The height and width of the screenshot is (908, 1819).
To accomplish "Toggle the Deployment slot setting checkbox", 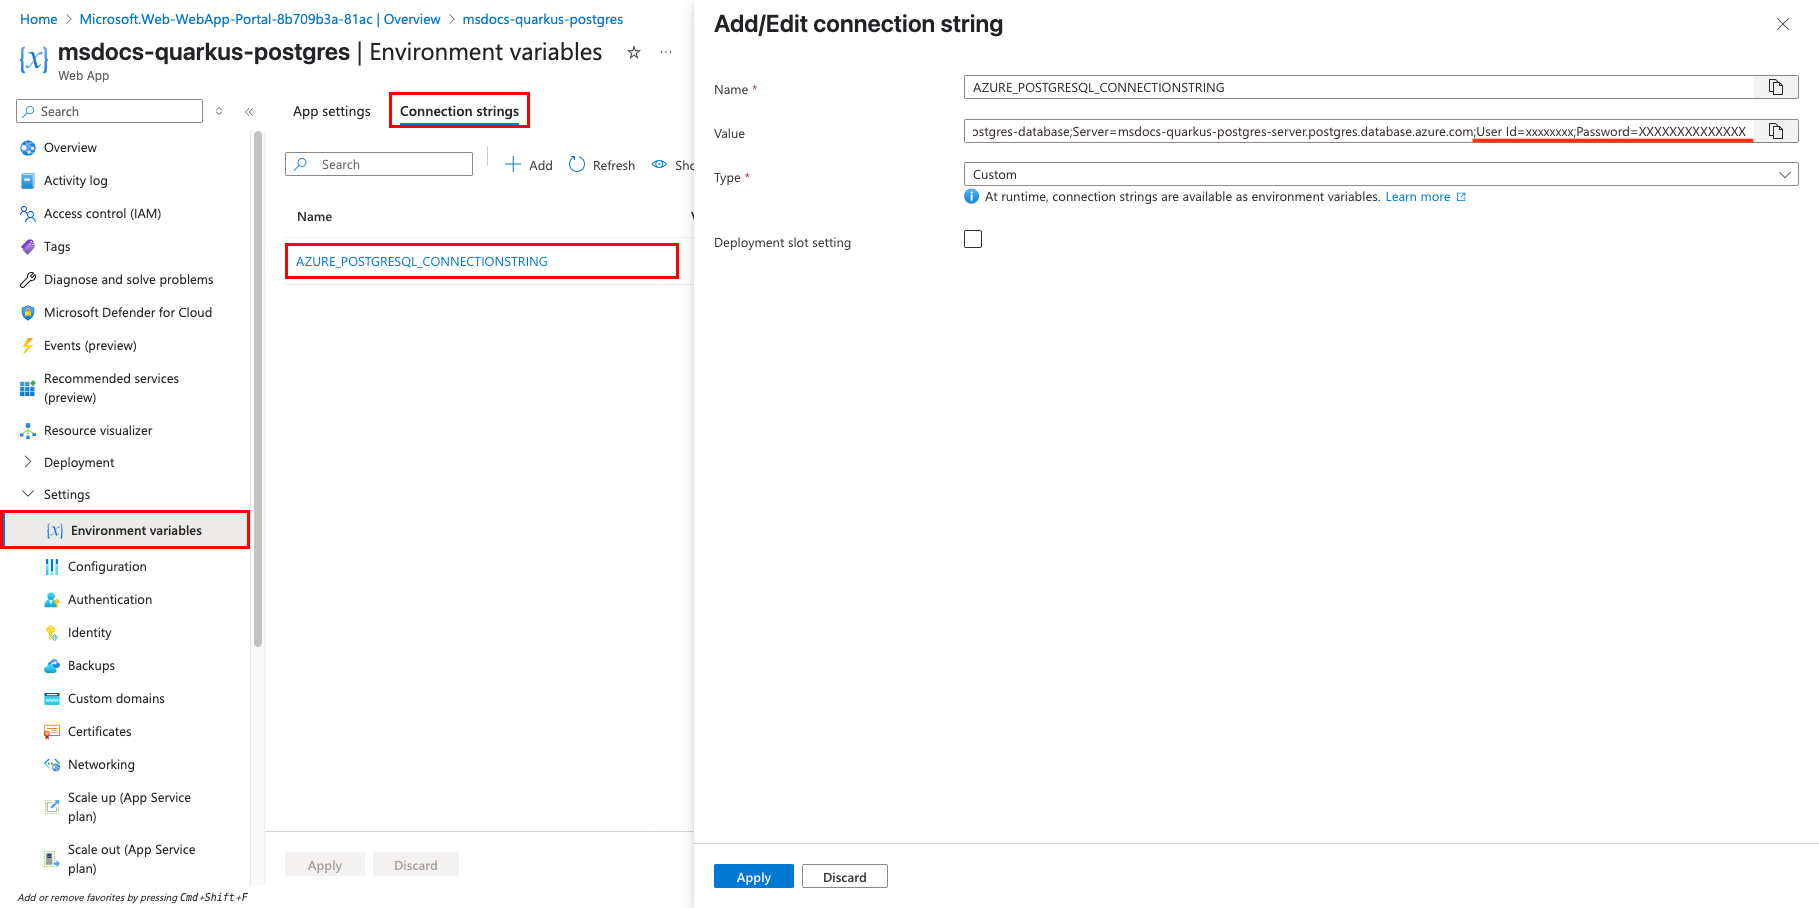I will 973,239.
